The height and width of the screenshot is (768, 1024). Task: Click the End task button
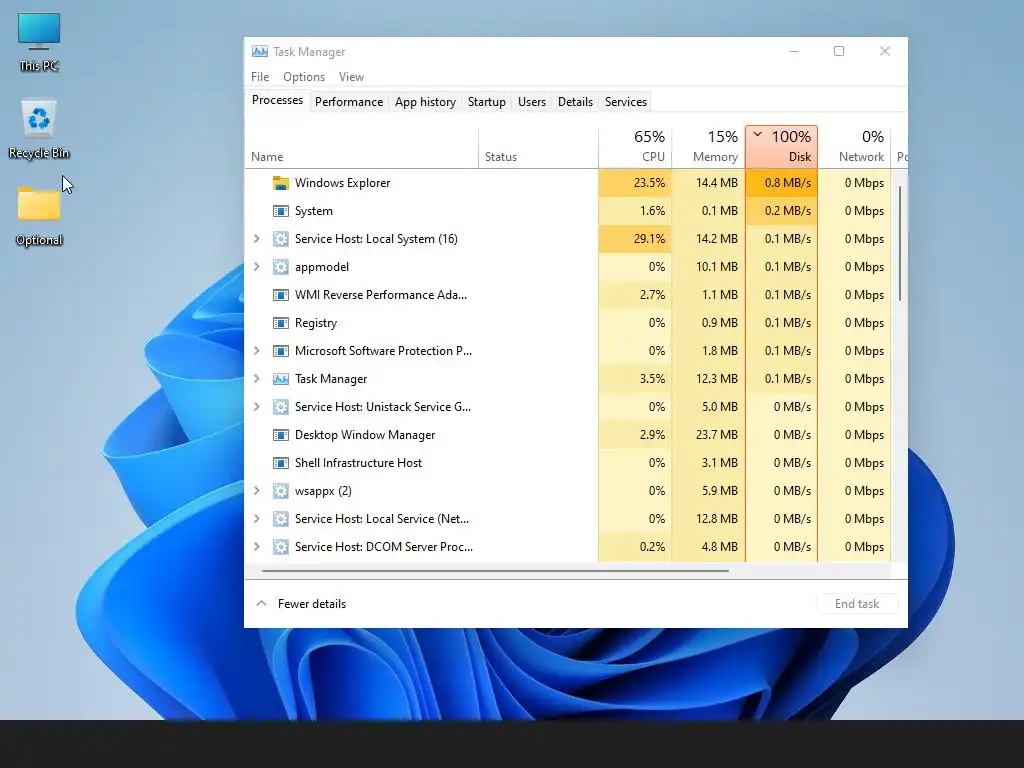[x=857, y=604]
